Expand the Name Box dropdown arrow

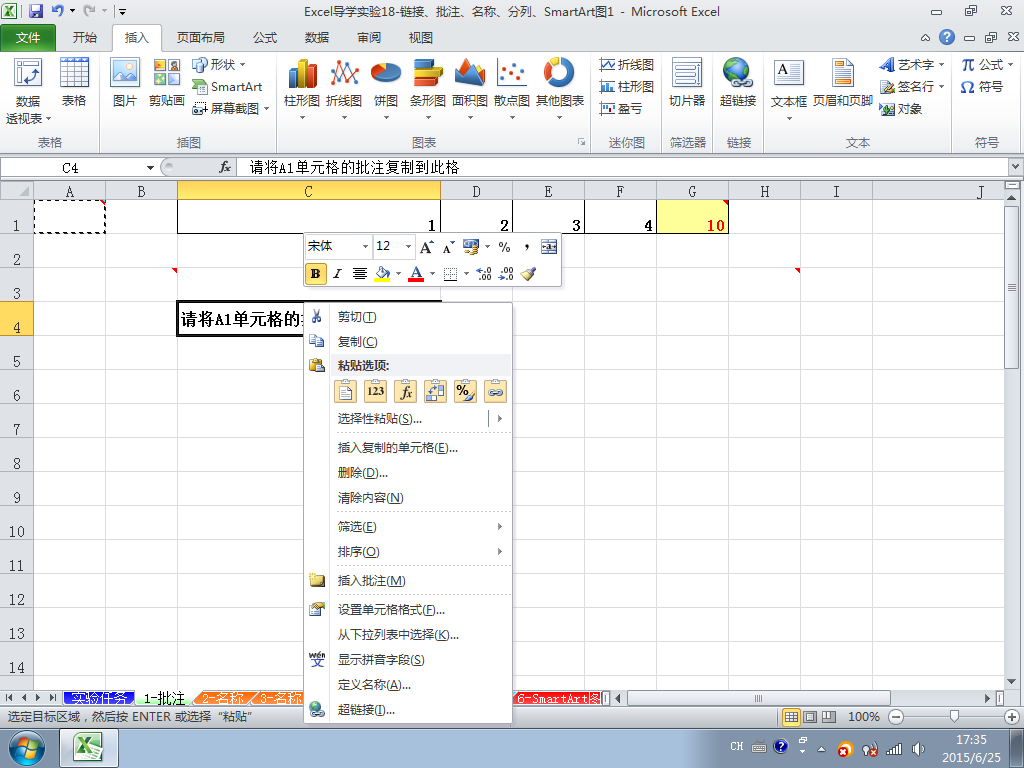(150, 168)
